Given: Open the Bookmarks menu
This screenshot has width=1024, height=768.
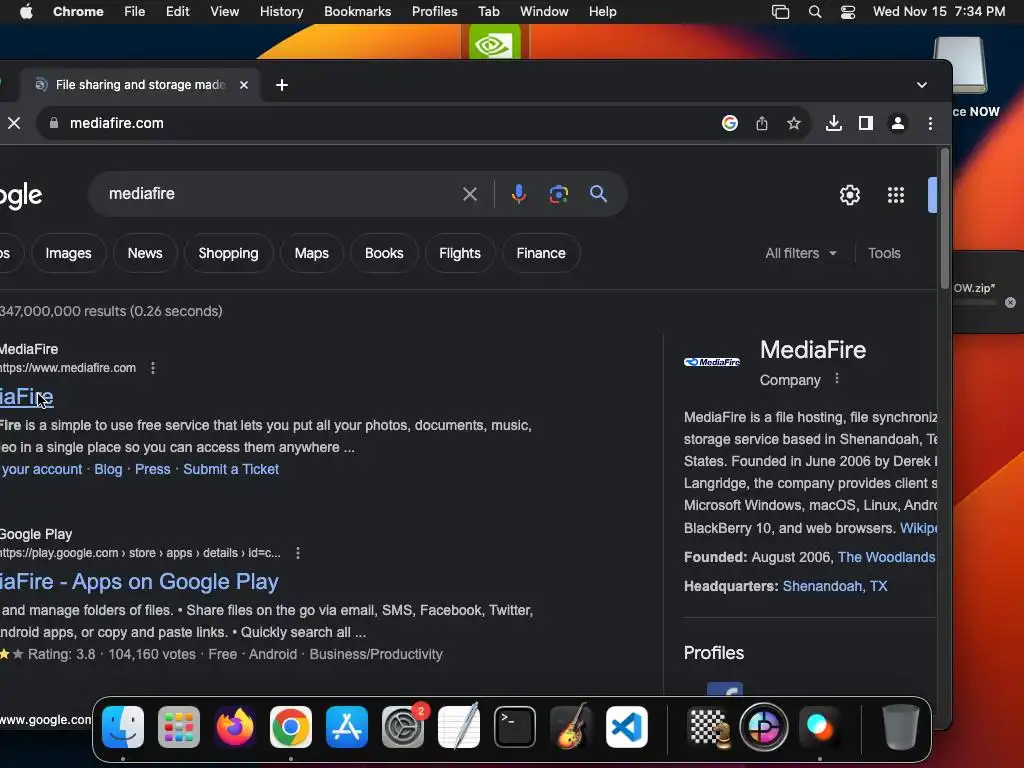Looking at the screenshot, I should 357,12.
